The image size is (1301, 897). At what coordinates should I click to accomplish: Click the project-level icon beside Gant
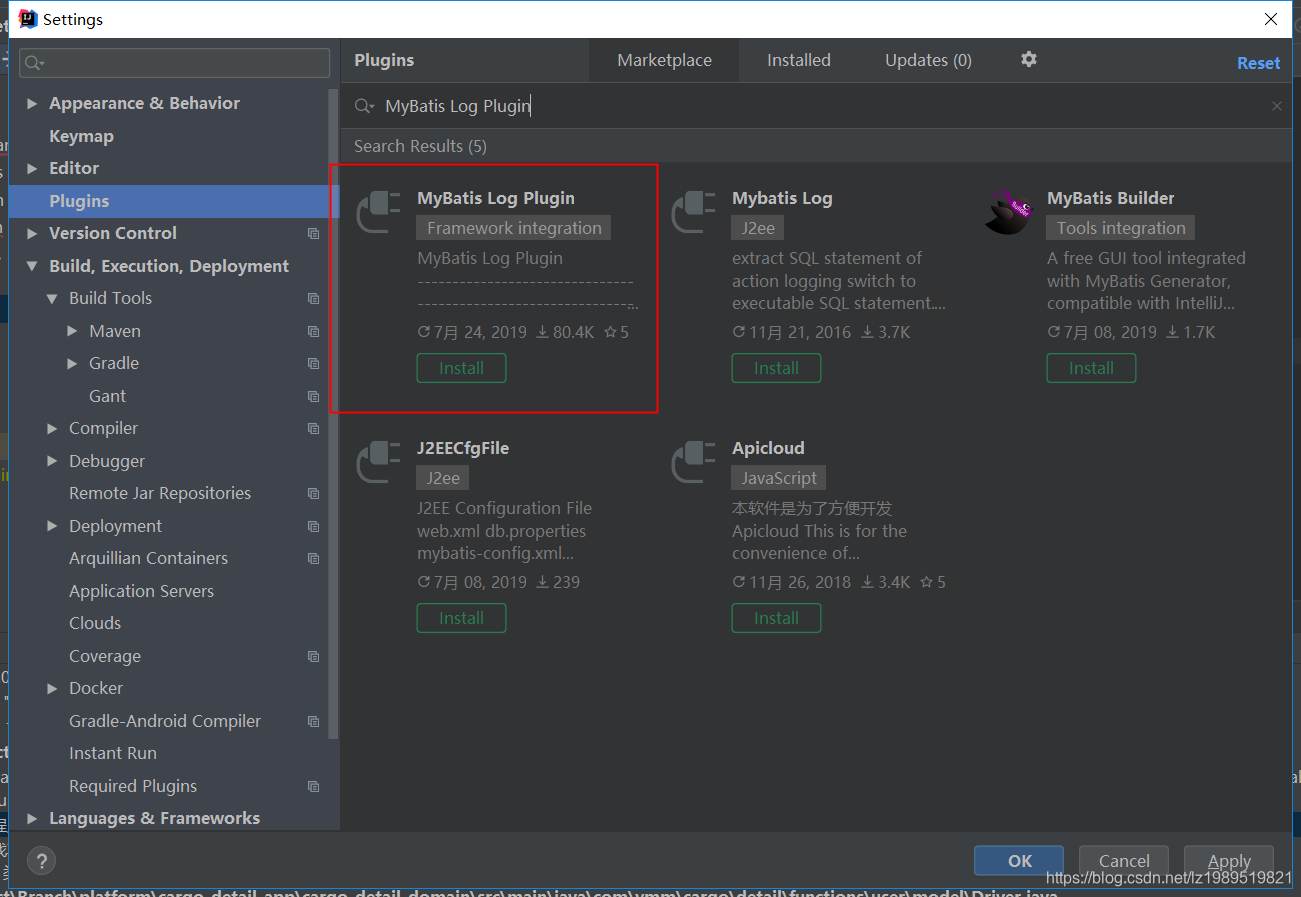[x=313, y=396]
